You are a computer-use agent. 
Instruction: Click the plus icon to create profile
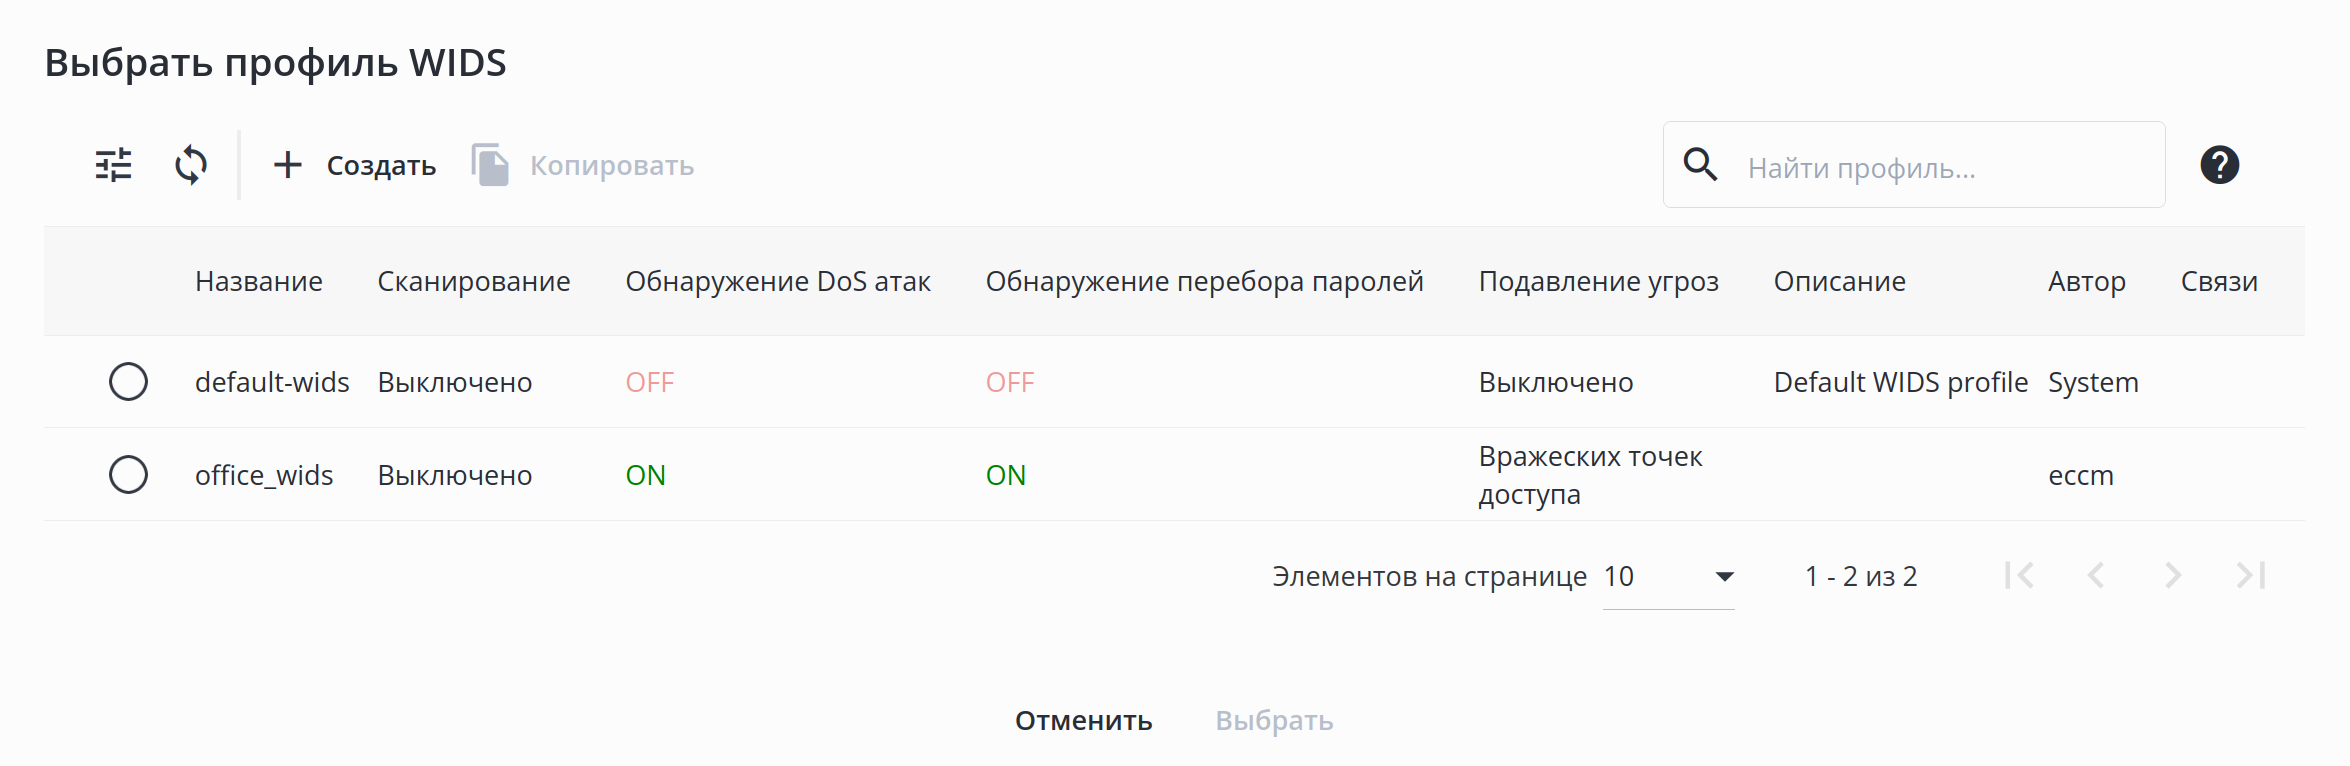(288, 165)
